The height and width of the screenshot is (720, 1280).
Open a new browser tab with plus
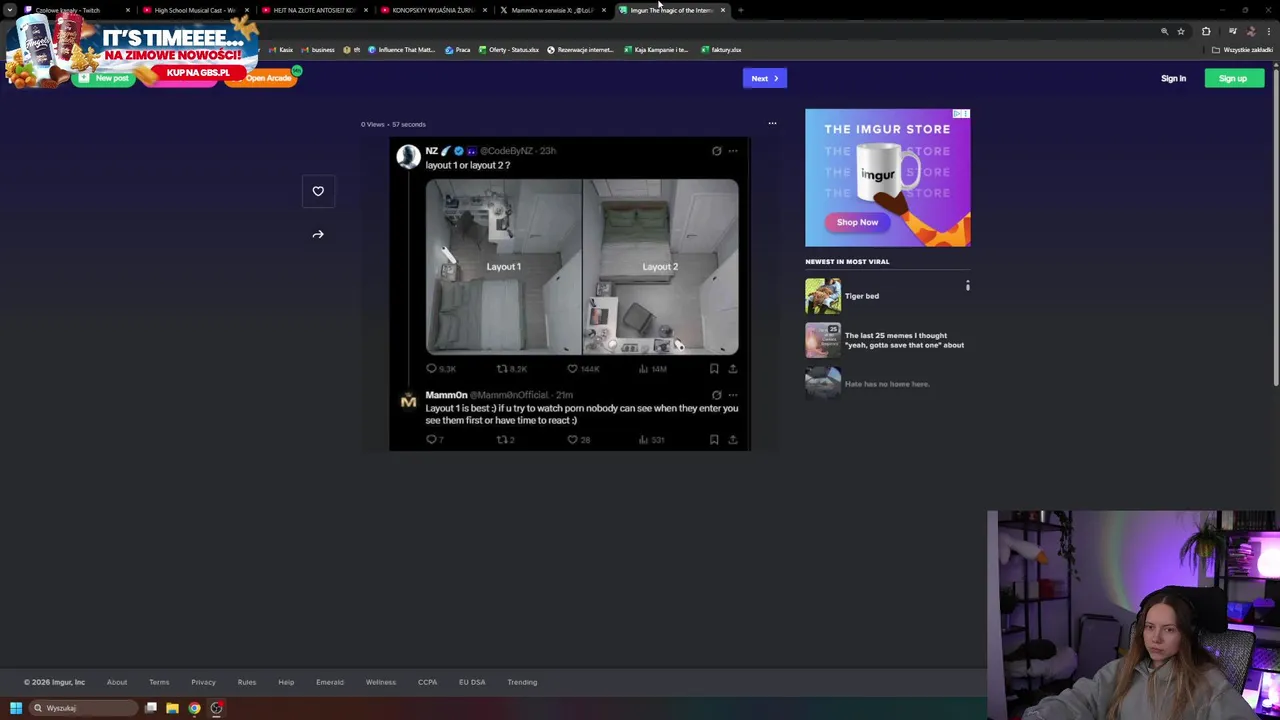[x=740, y=10]
